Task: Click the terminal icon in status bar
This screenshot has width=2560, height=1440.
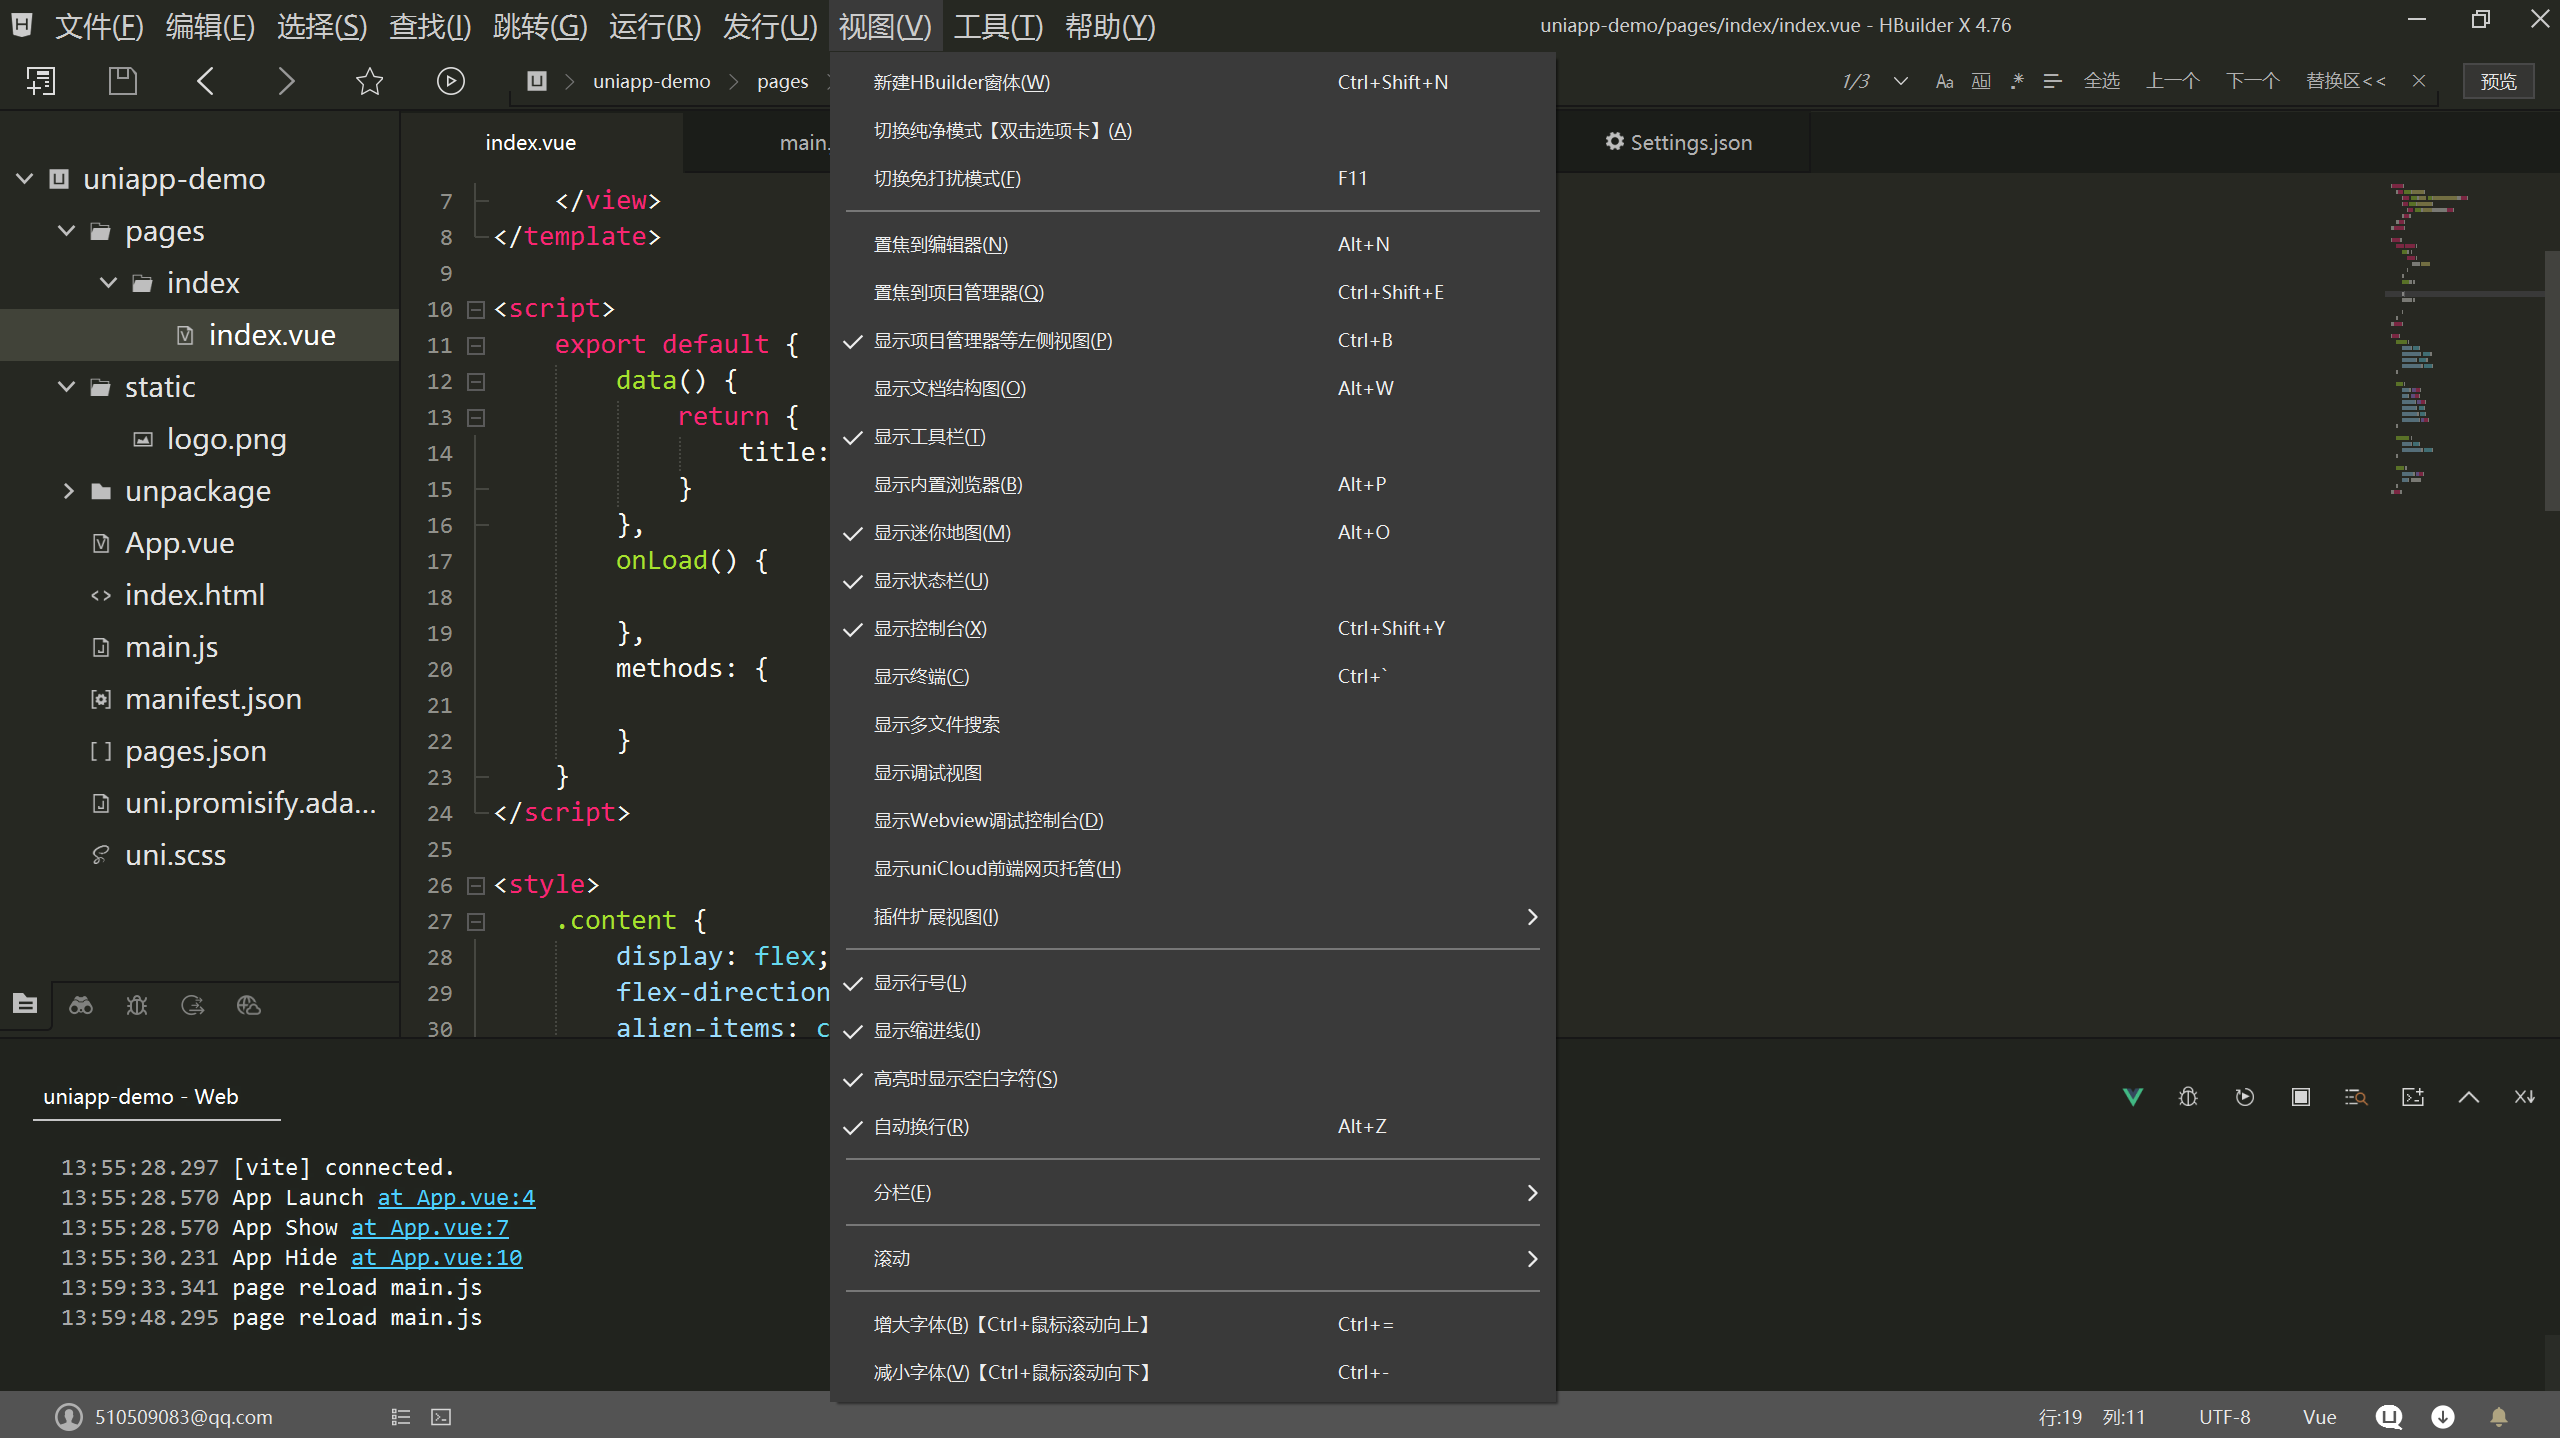Action: pyautogui.click(x=441, y=1417)
